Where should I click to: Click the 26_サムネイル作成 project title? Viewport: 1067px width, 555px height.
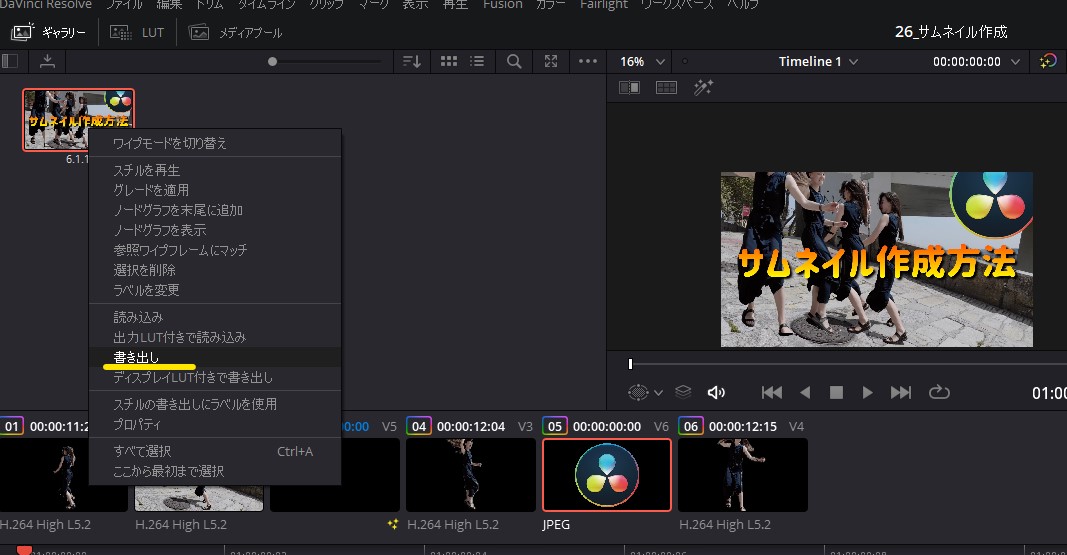coord(951,32)
